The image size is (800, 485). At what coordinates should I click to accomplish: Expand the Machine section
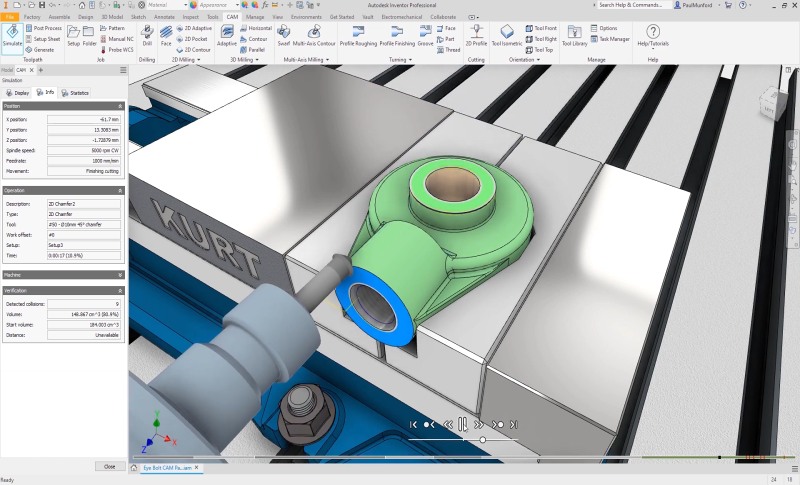coord(120,275)
